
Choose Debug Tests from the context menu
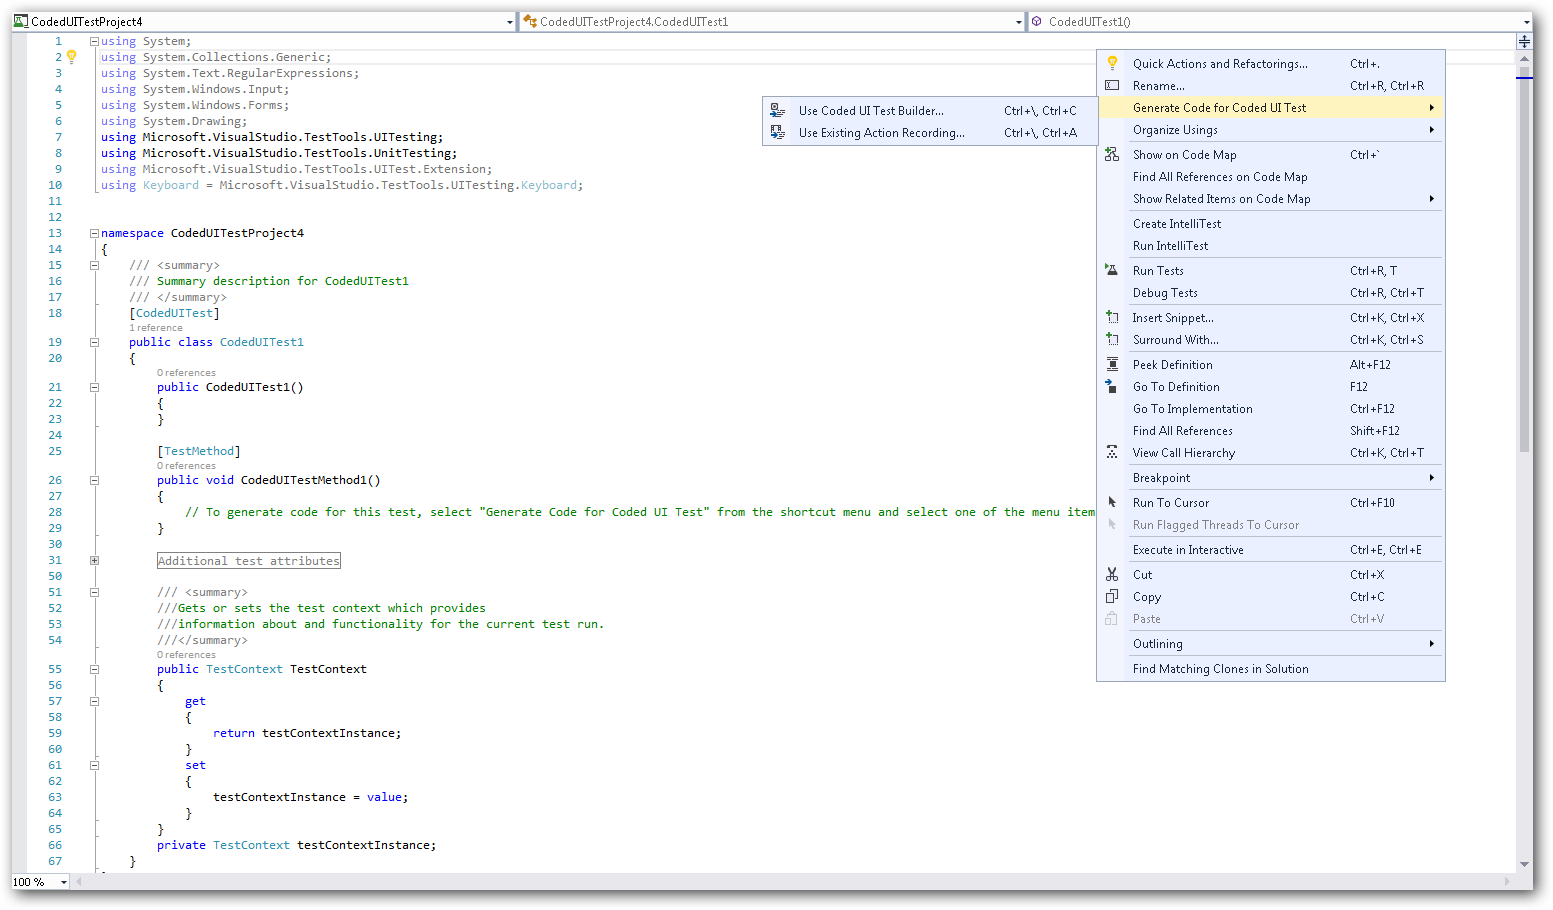(1271, 292)
